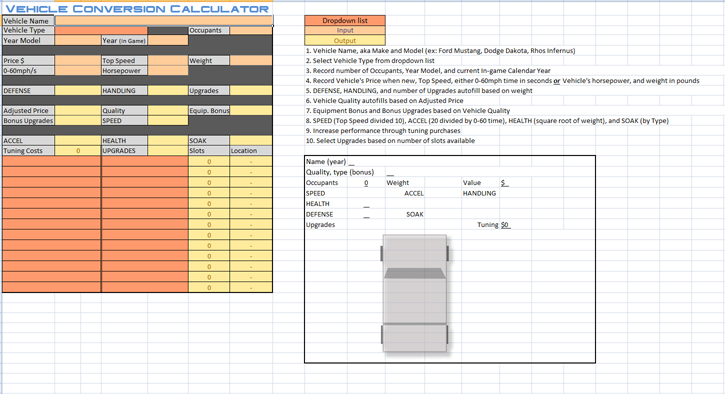Select the Year (In Game) input cell
The height and width of the screenshot is (394, 725).
pyautogui.click(x=168, y=41)
